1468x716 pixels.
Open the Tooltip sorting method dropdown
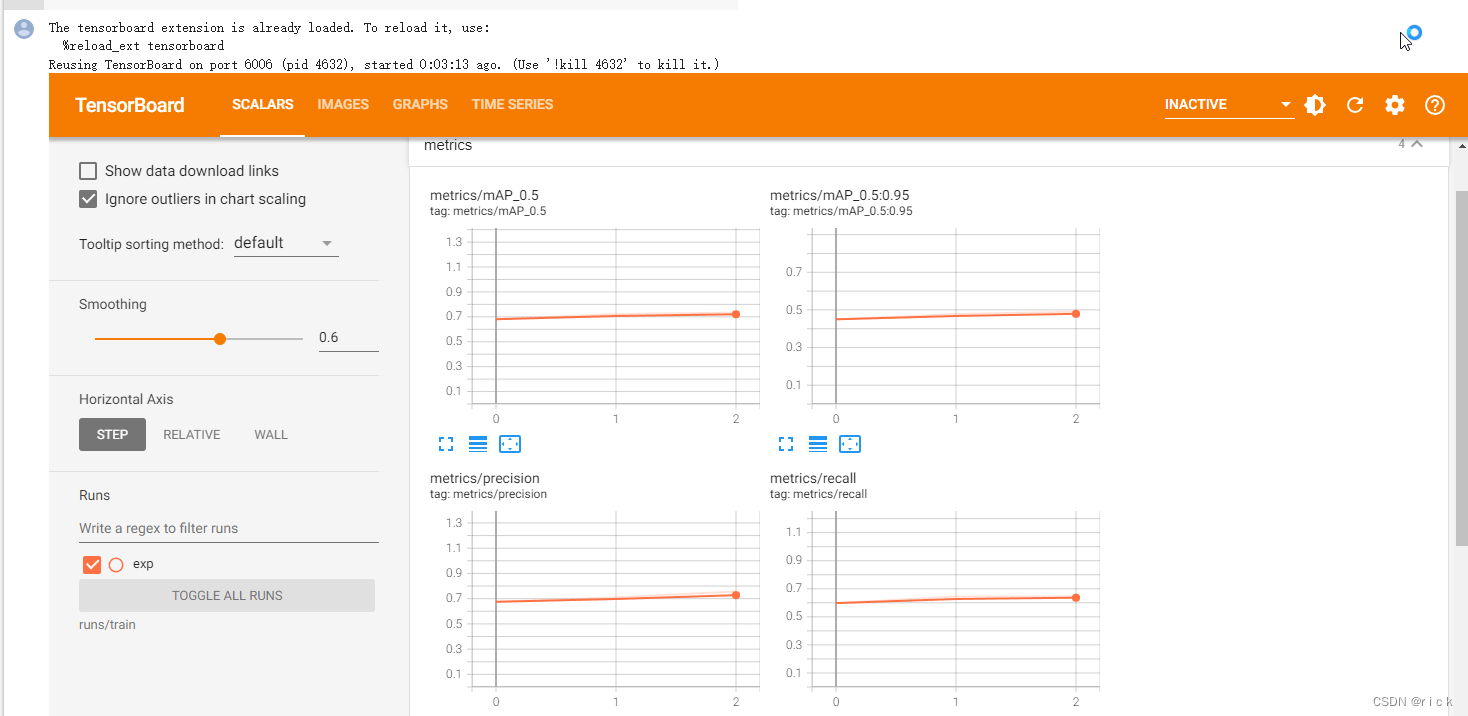286,243
